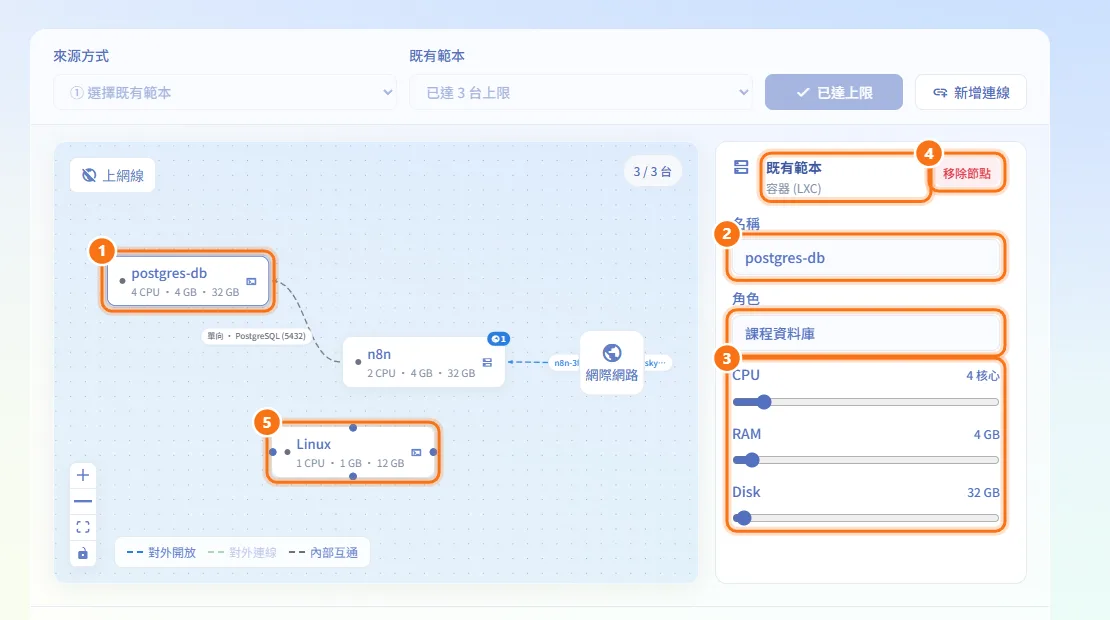Click the postgres-db terminal icon

251,282
